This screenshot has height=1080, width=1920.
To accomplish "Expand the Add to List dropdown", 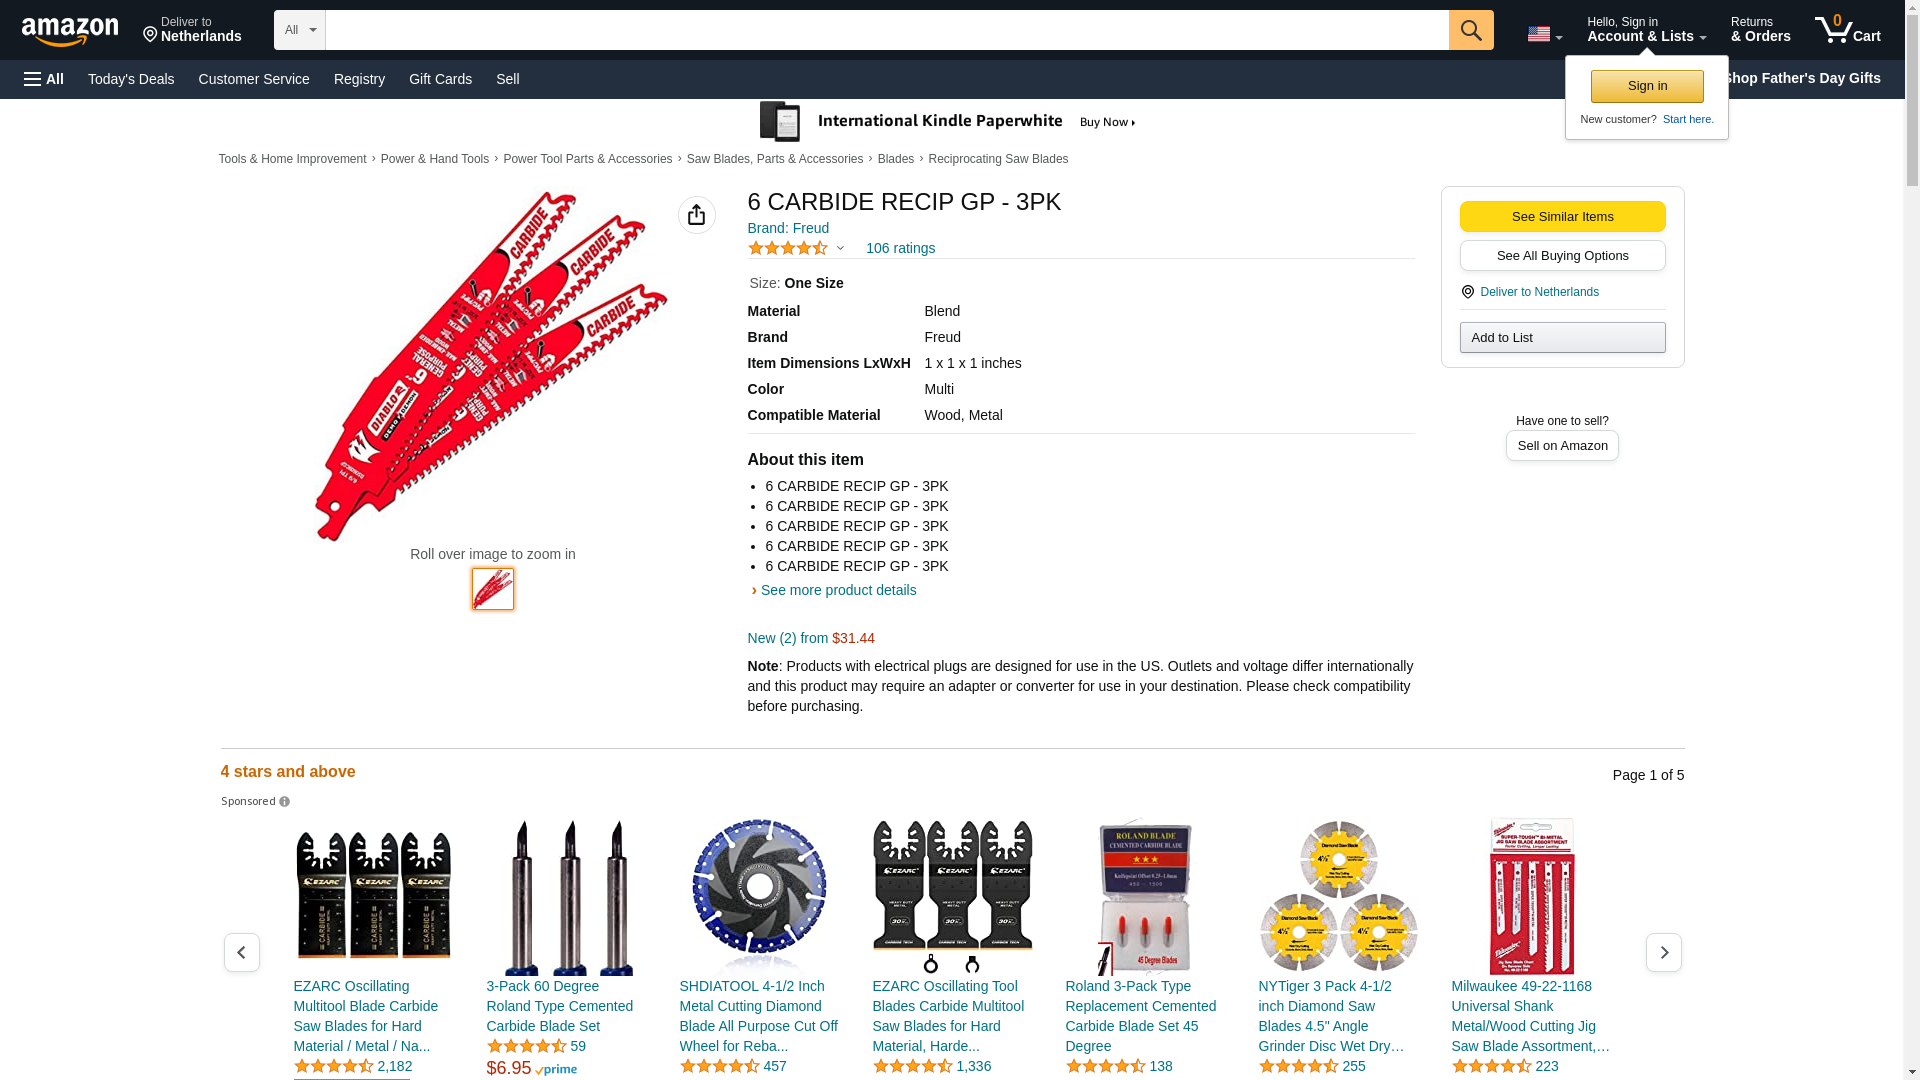I will pyautogui.click(x=1562, y=337).
